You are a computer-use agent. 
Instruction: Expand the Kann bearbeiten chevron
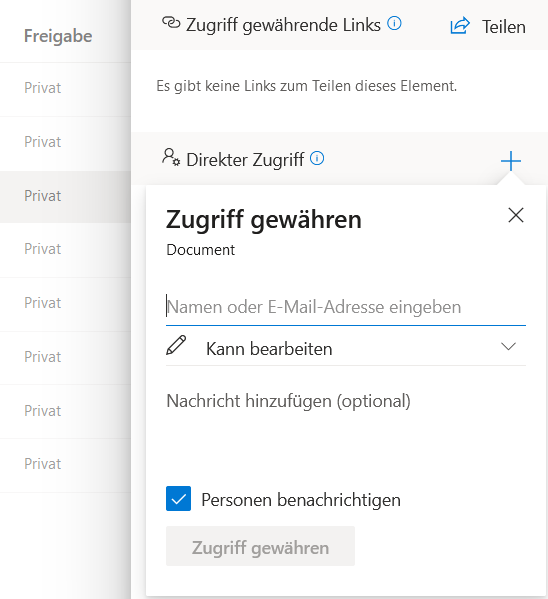coord(509,346)
